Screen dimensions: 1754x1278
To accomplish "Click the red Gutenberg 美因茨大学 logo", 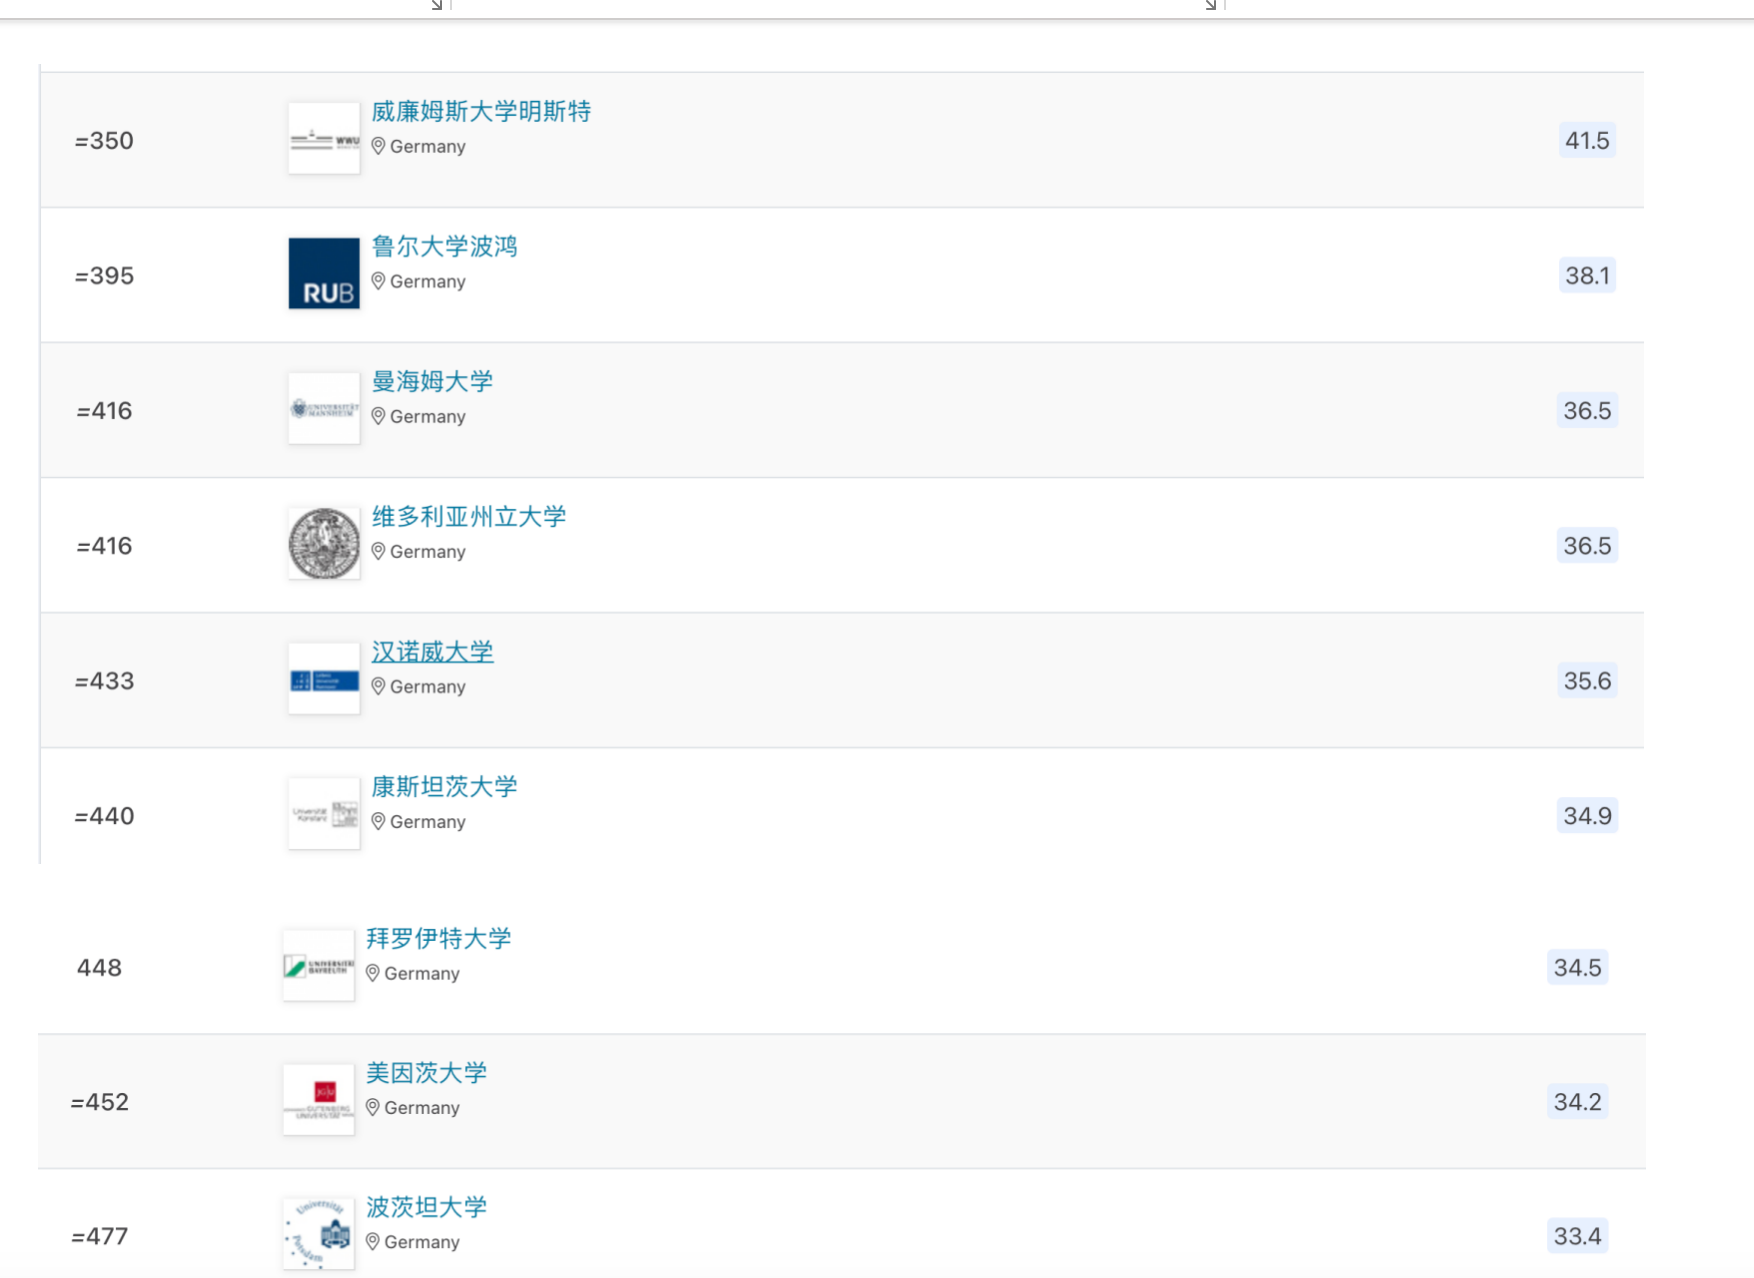I will 318,1099.
